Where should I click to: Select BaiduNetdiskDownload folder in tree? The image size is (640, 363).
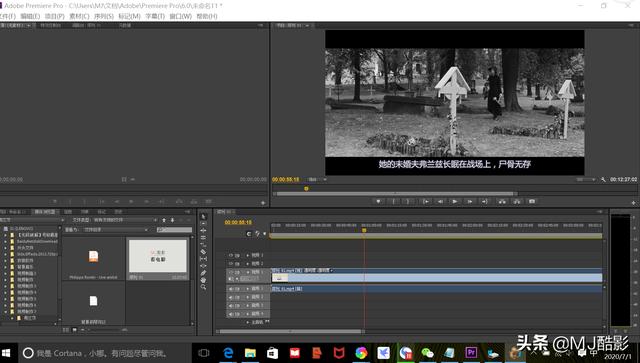coord(37,241)
